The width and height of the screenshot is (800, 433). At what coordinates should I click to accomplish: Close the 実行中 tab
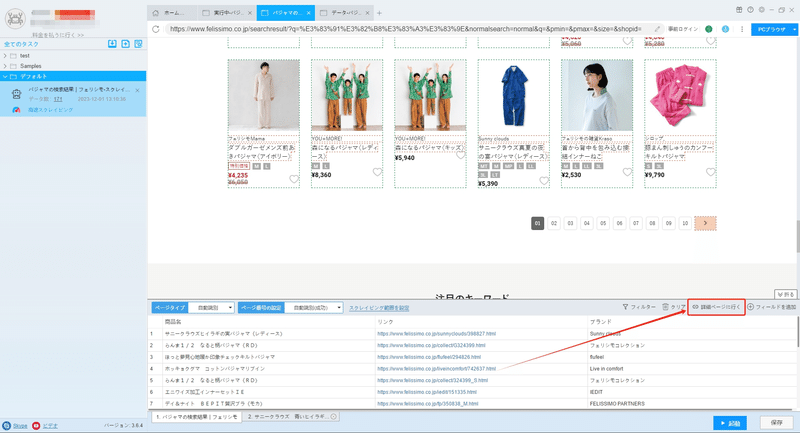(x=249, y=13)
